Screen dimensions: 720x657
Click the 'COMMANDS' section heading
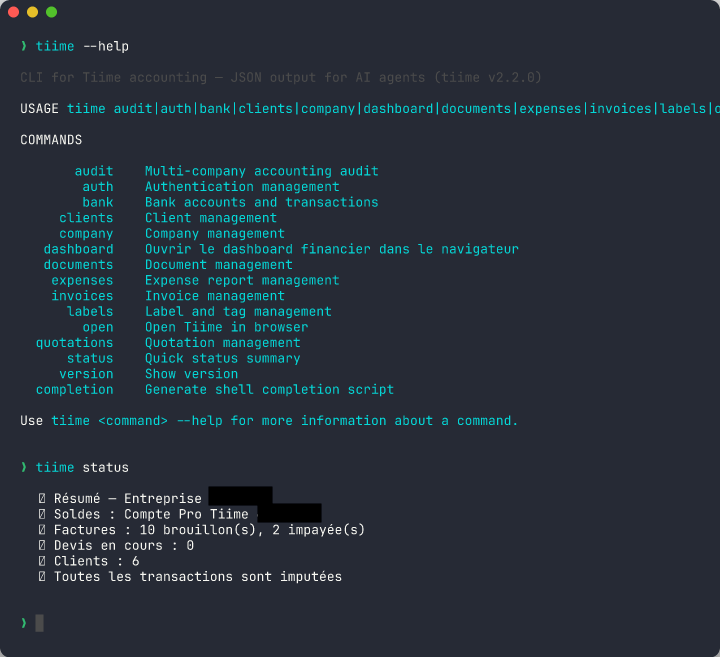pos(51,140)
